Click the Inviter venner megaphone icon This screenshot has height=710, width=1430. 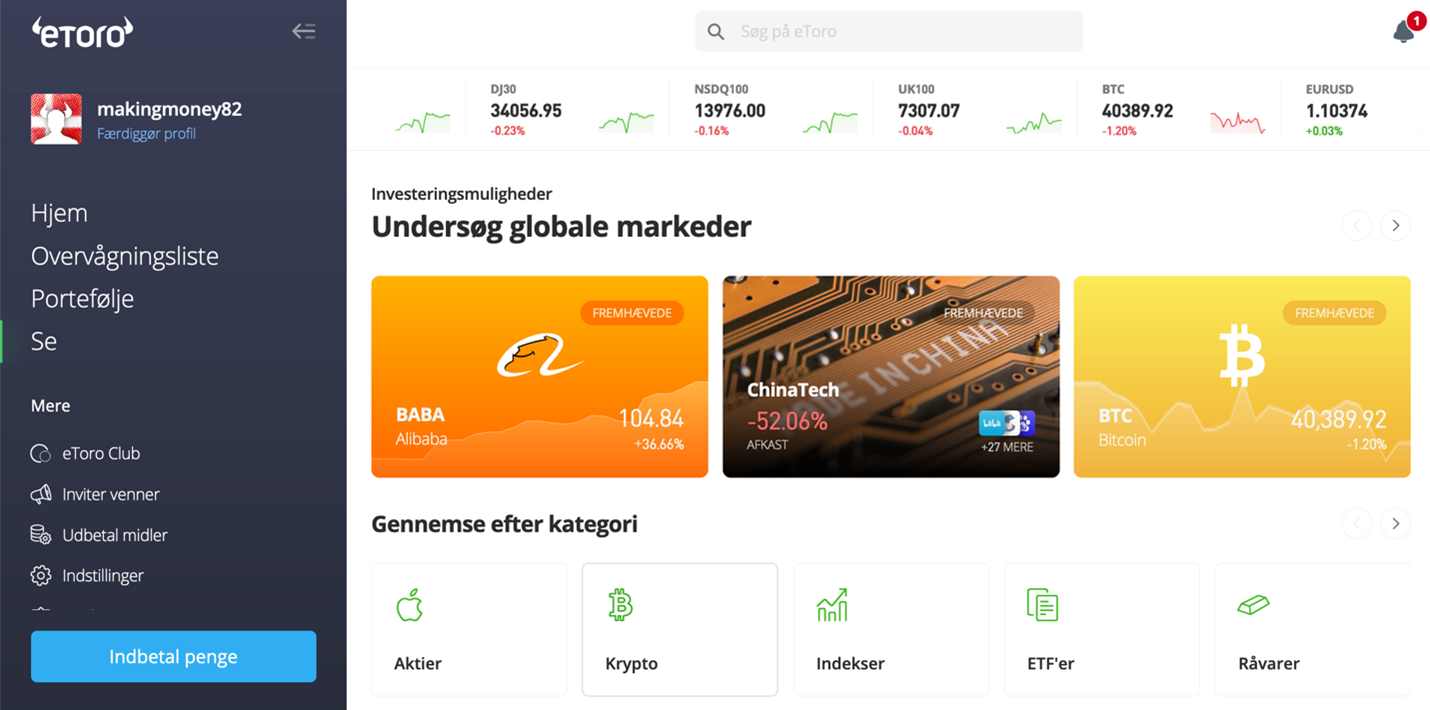pos(41,494)
